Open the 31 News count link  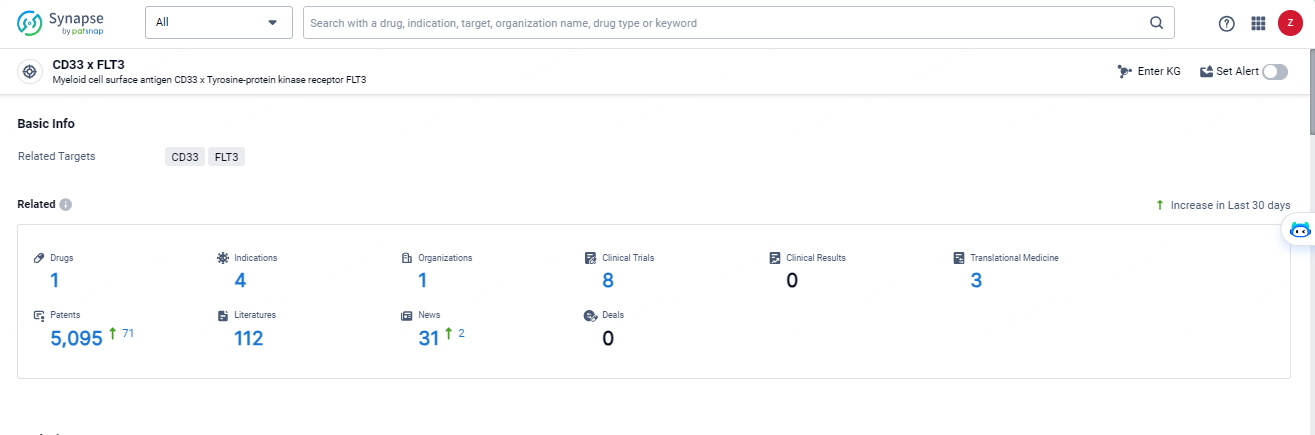tap(429, 339)
